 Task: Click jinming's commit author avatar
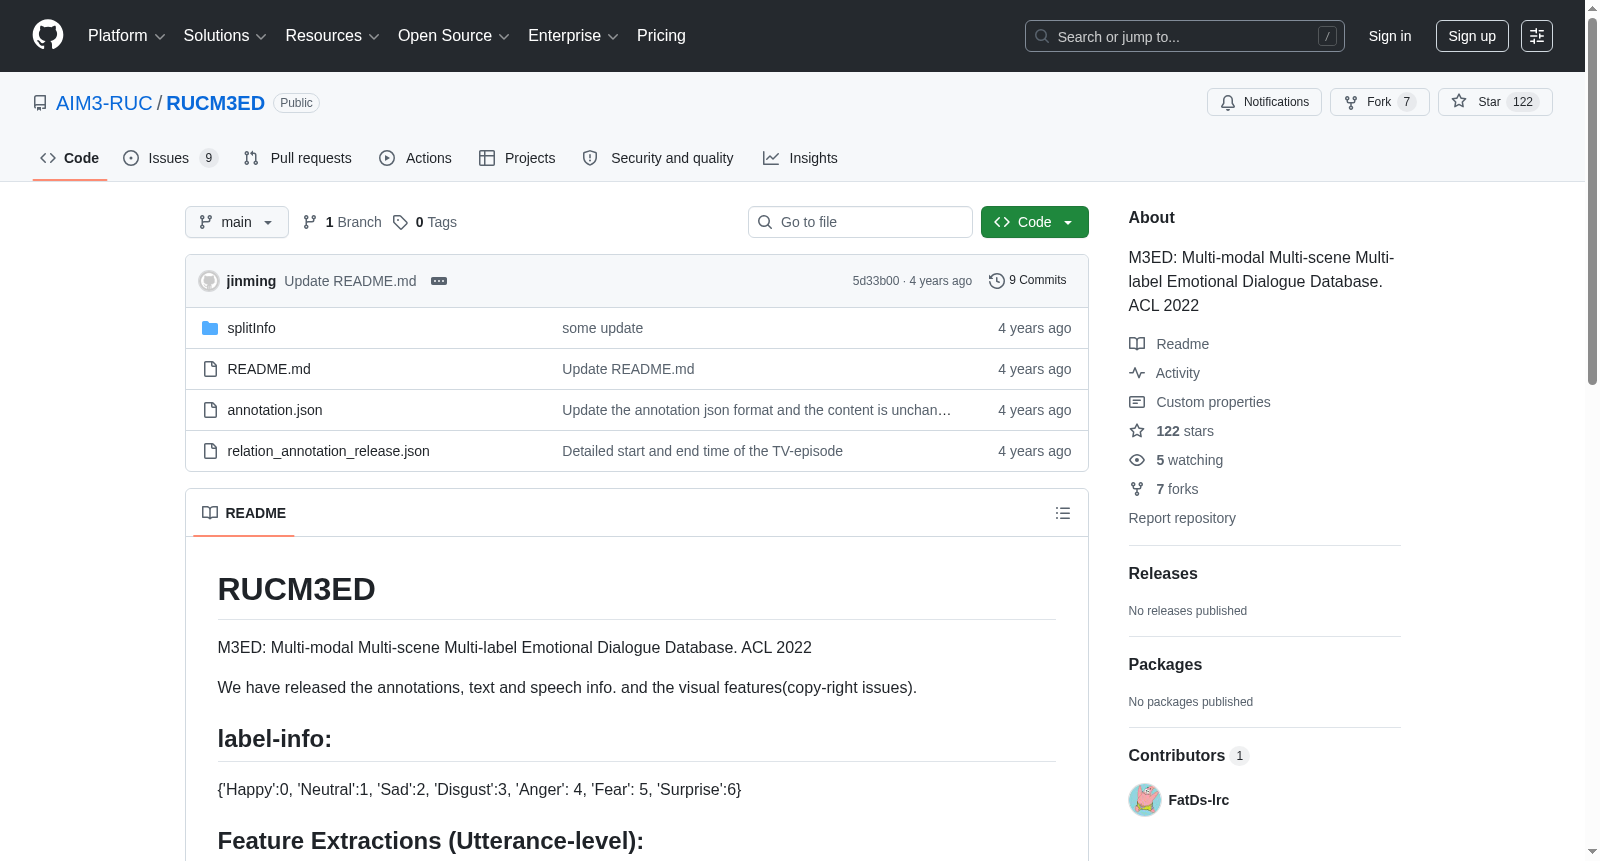pos(209,281)
